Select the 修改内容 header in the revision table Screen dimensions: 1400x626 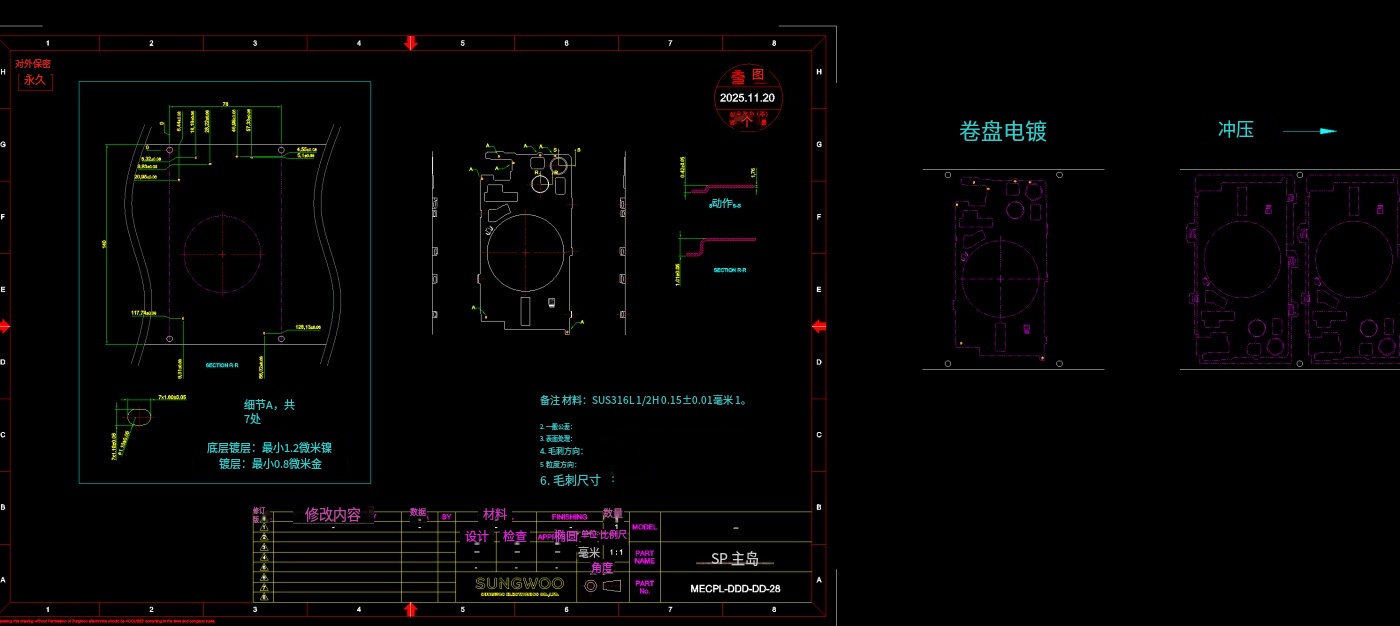click(x=332, y=515)
